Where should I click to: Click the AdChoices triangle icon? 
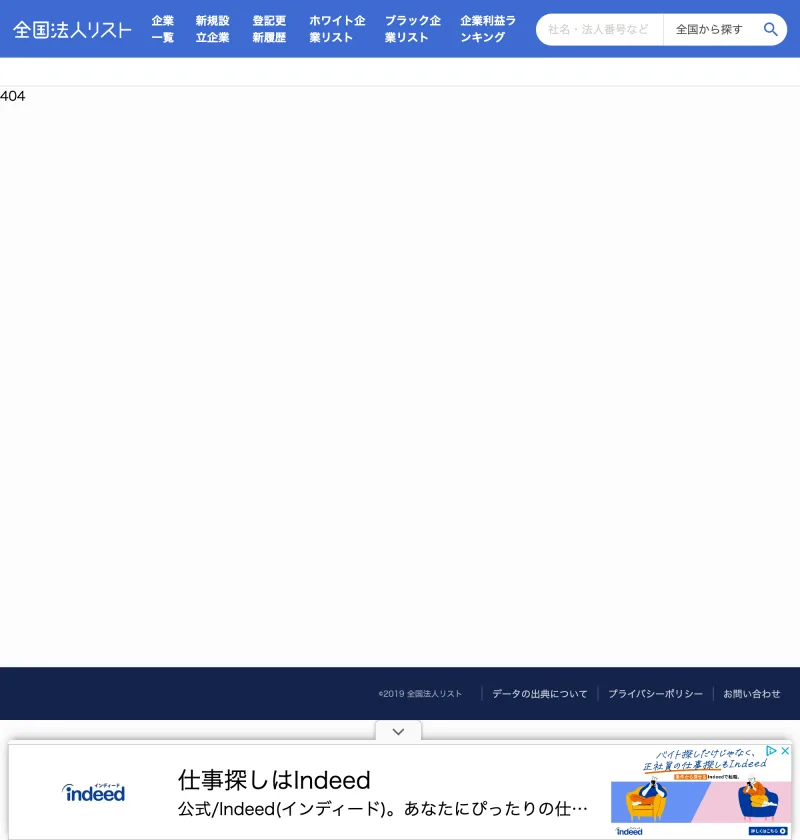click(x=771, y=751)
